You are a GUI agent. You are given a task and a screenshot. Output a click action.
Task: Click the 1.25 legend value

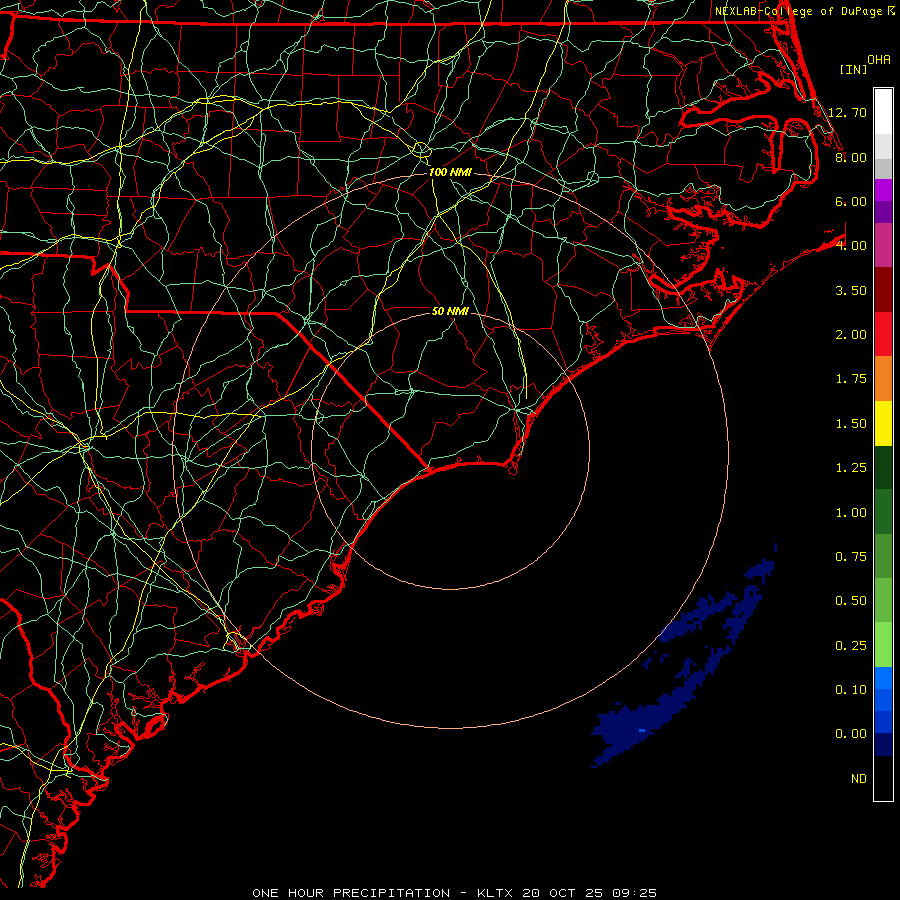pos(851,468)
